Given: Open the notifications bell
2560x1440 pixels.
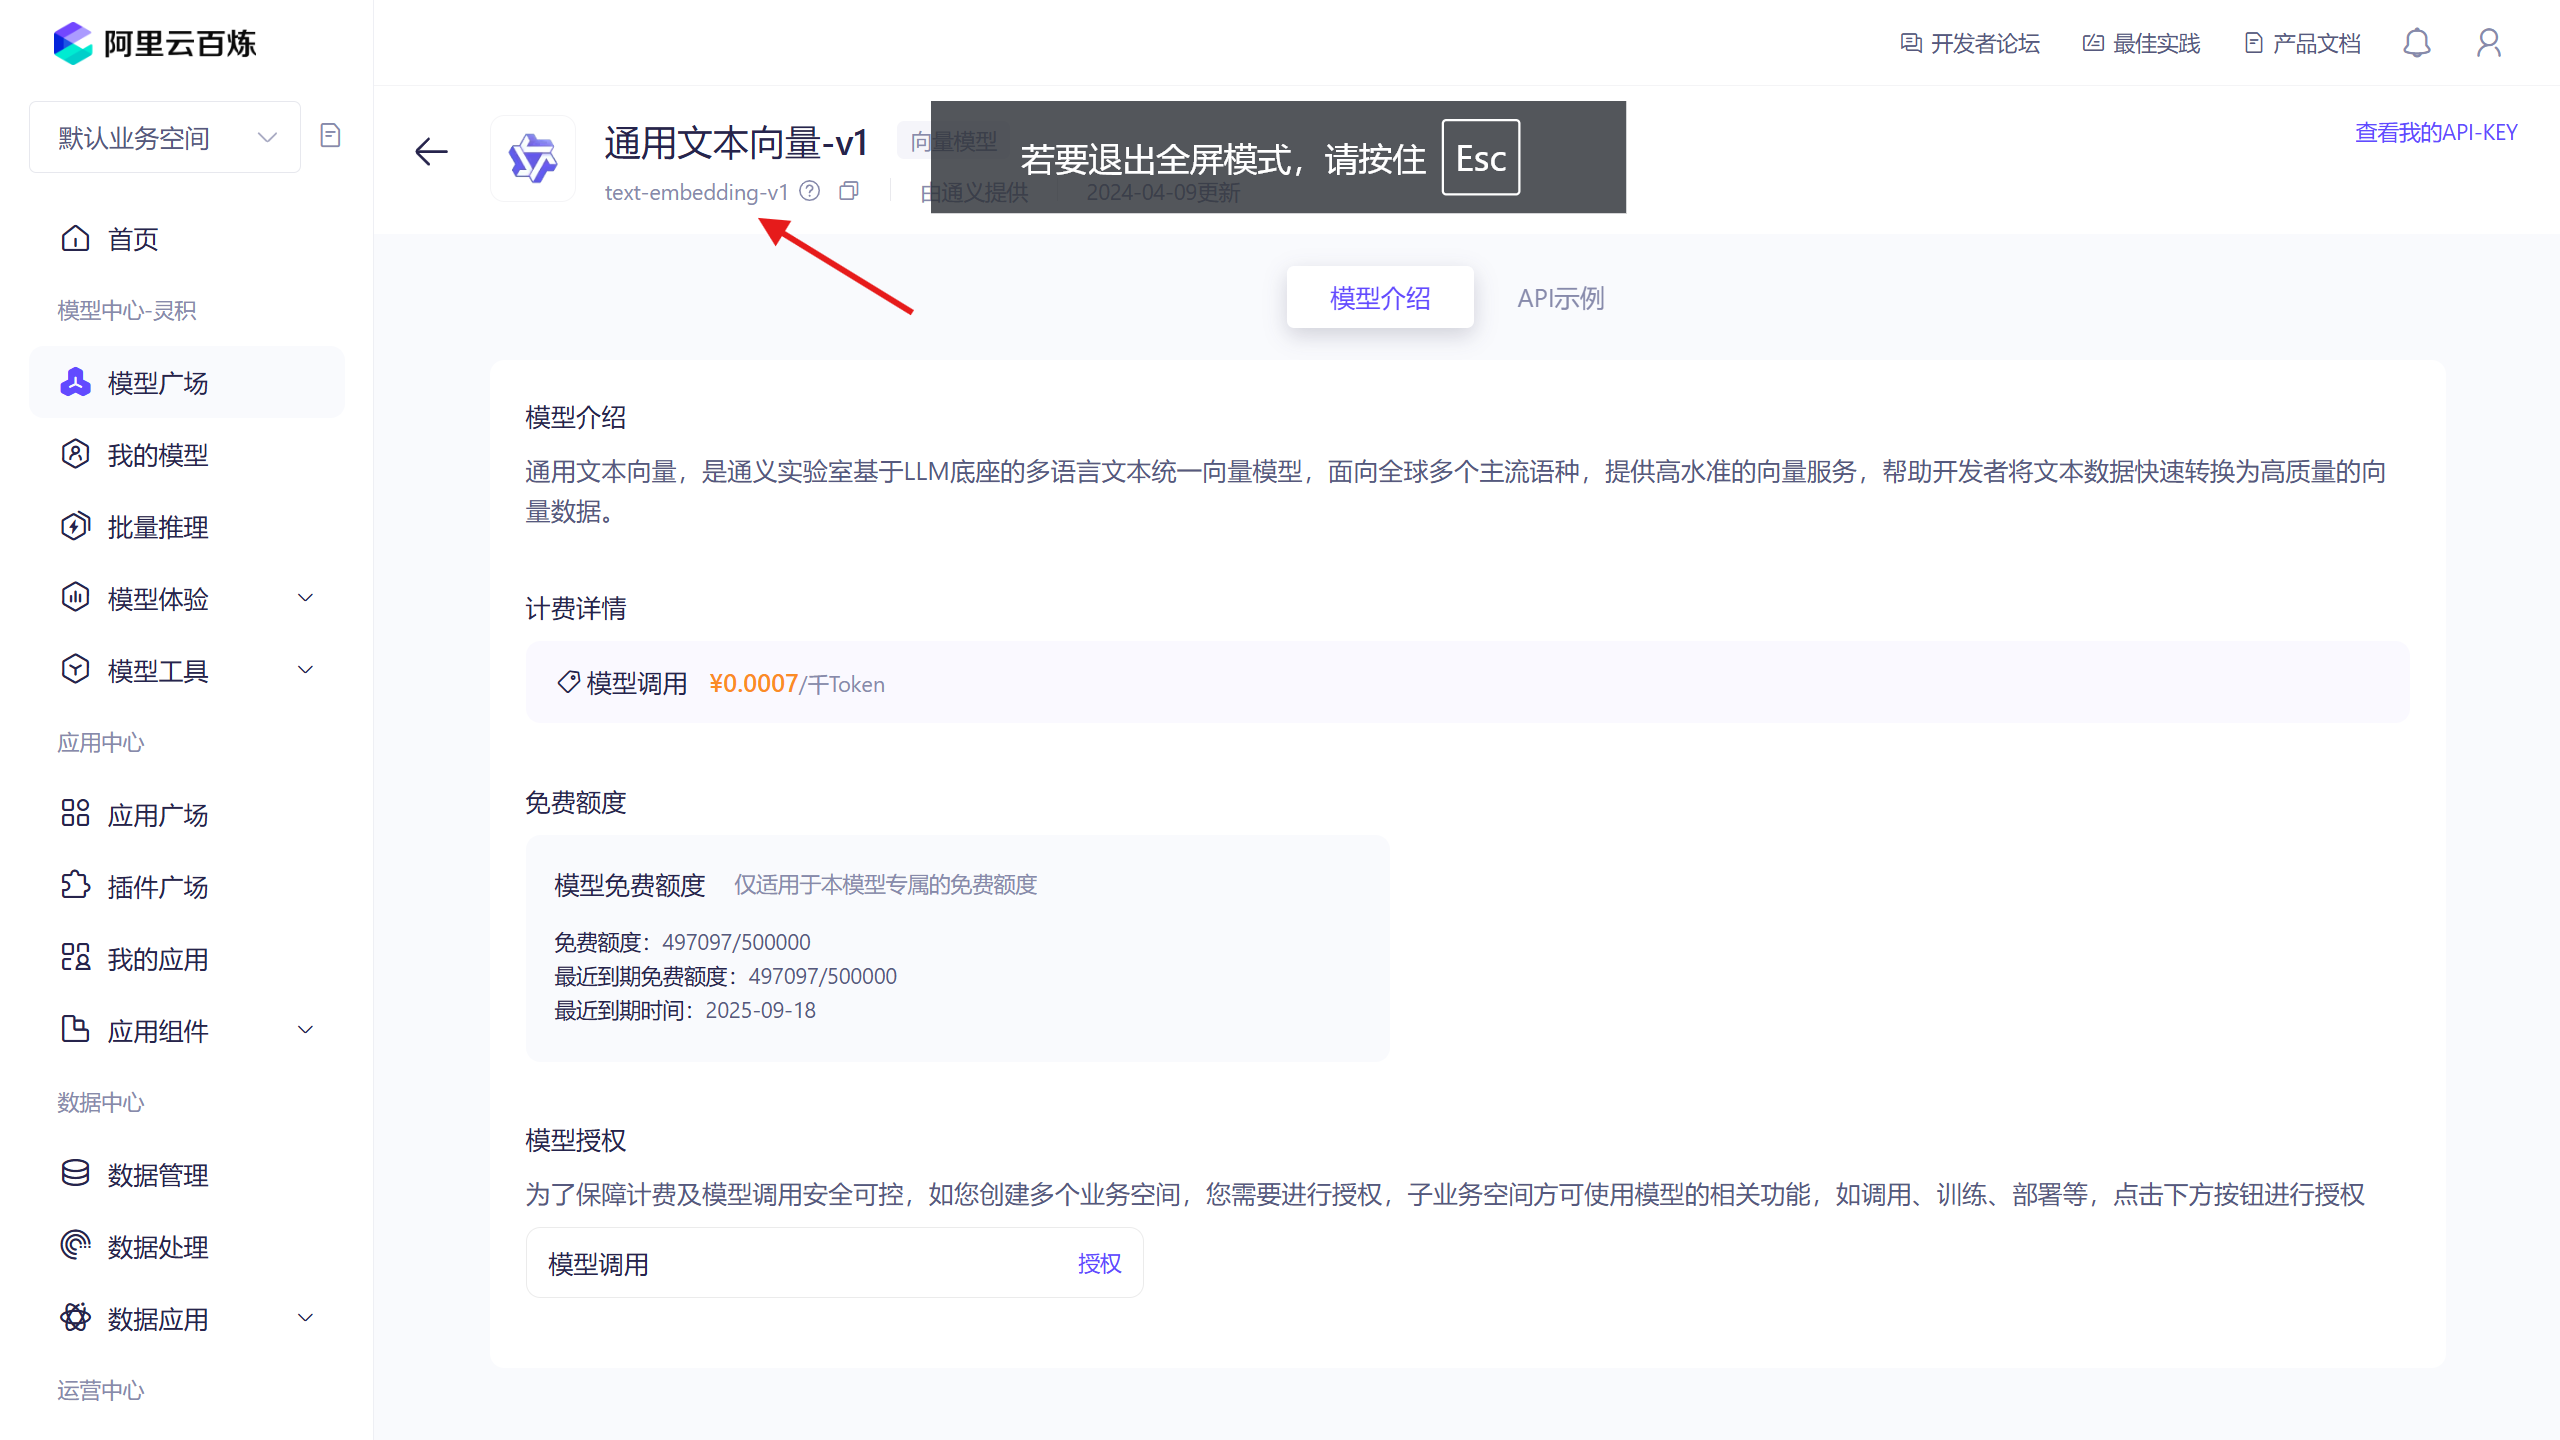Looking at the screenshot, I should (2417, 43).
